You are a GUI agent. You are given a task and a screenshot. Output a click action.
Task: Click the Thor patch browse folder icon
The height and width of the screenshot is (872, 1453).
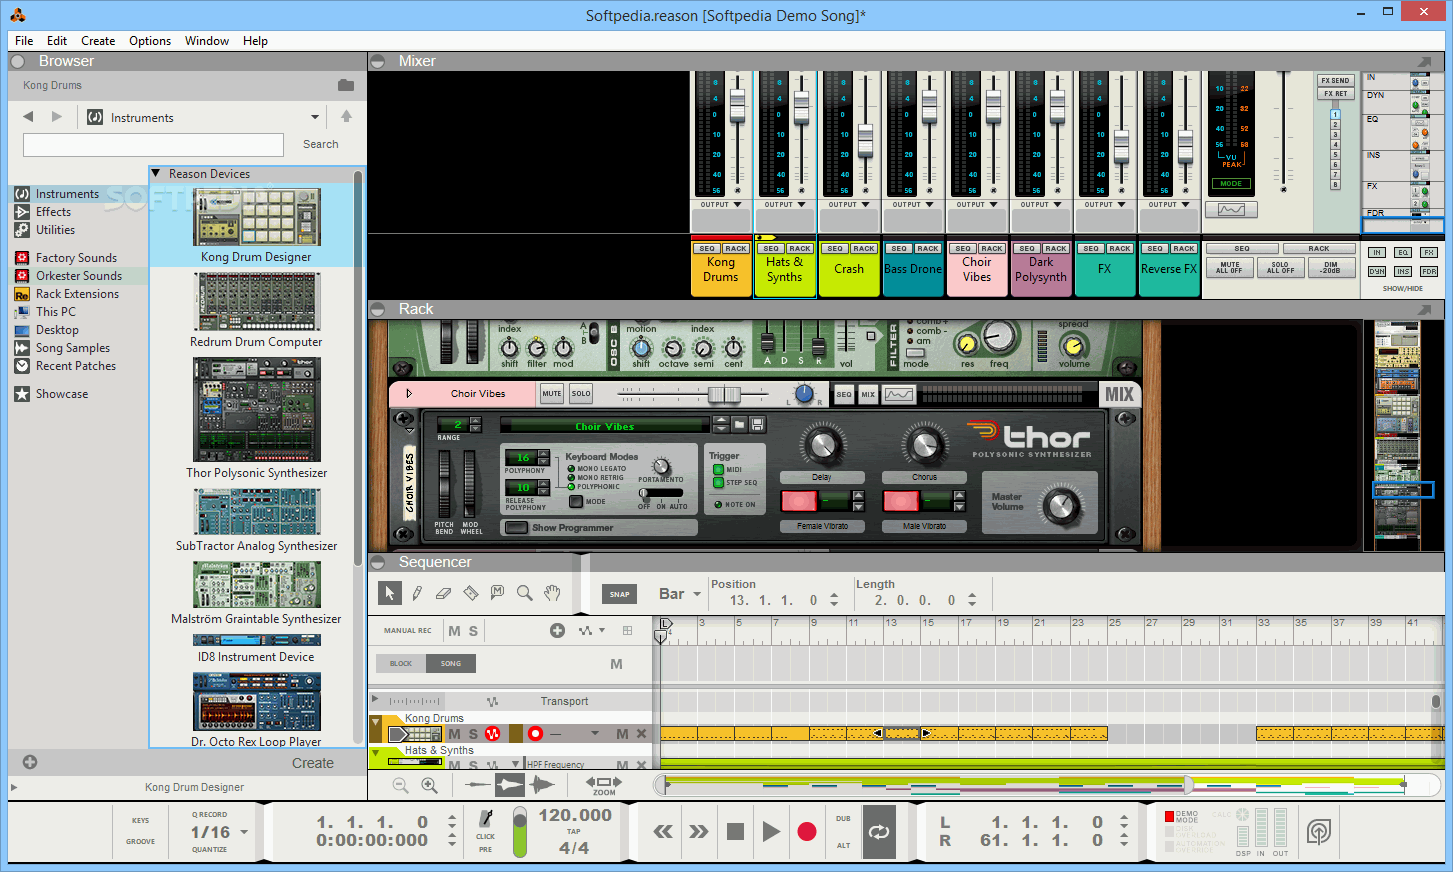pos(739,425)
